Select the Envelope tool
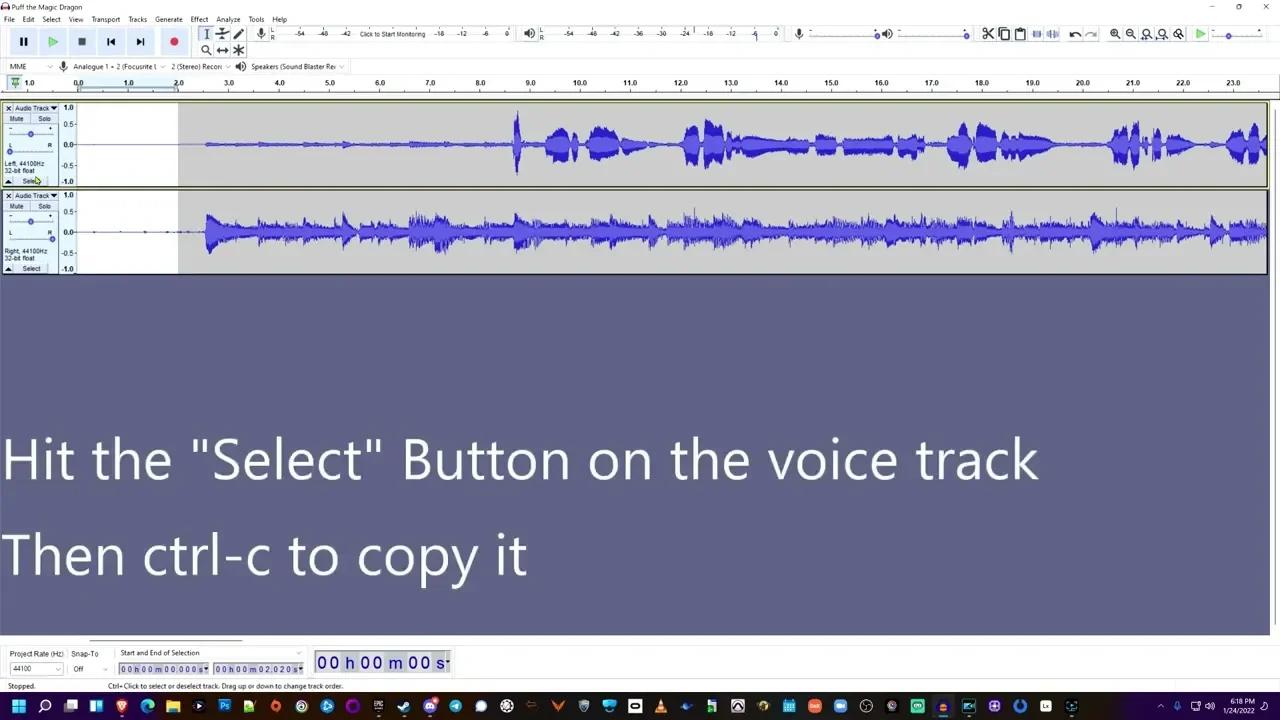The height and width of the screenshot is (720, 1280). (x=222, y=34)
